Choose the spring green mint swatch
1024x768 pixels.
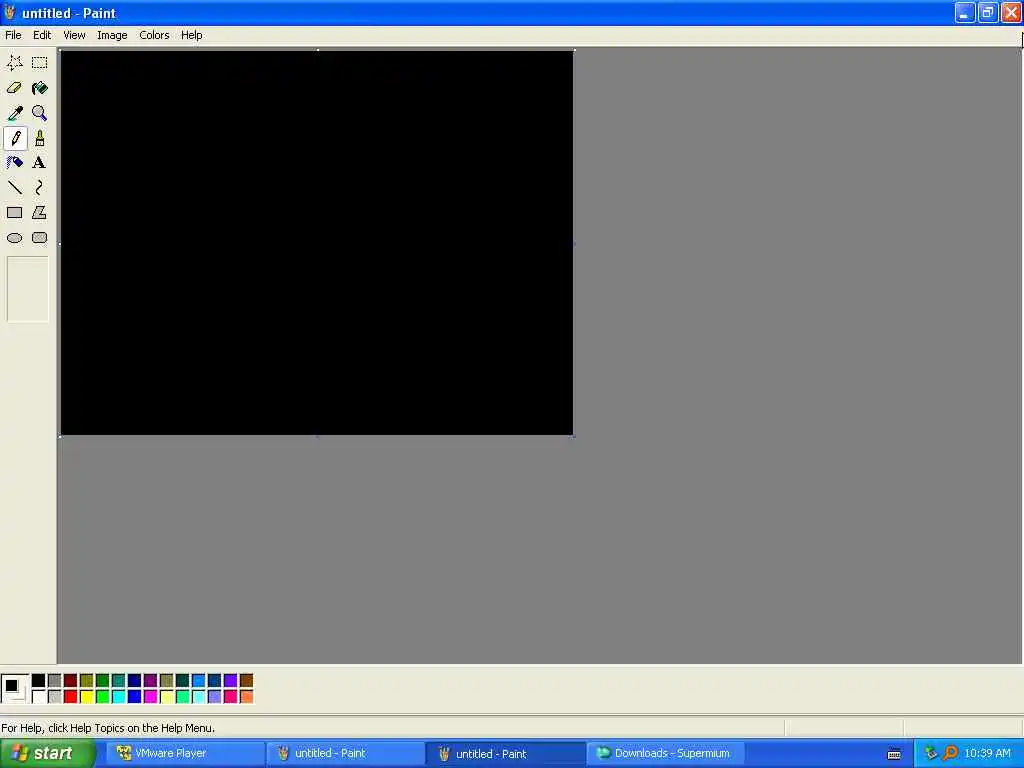point(183,697)
